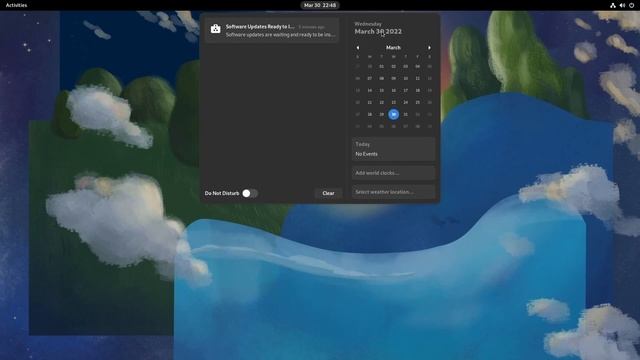Open the network status icon in the top bar
Image resolution: width=640 pixels, height=360 pixels.
click(x=613, y=5)
